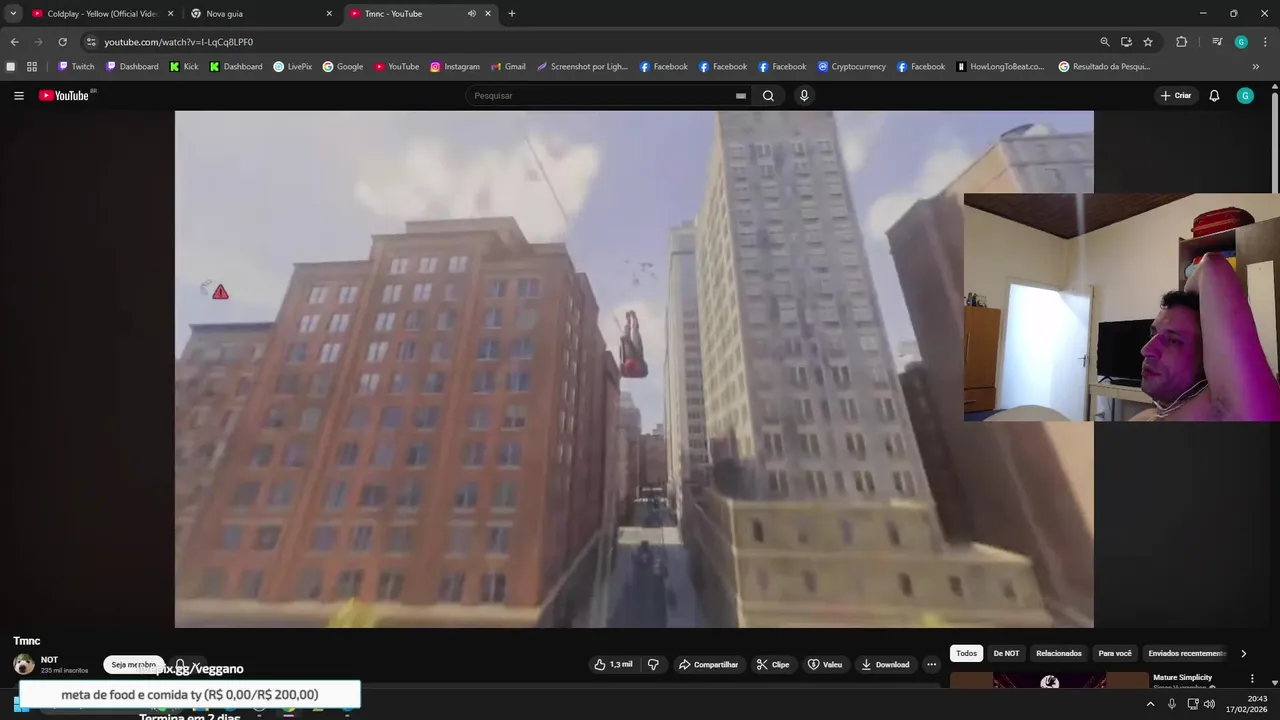Click the YouTube search magnifier button

coord(768,96)
